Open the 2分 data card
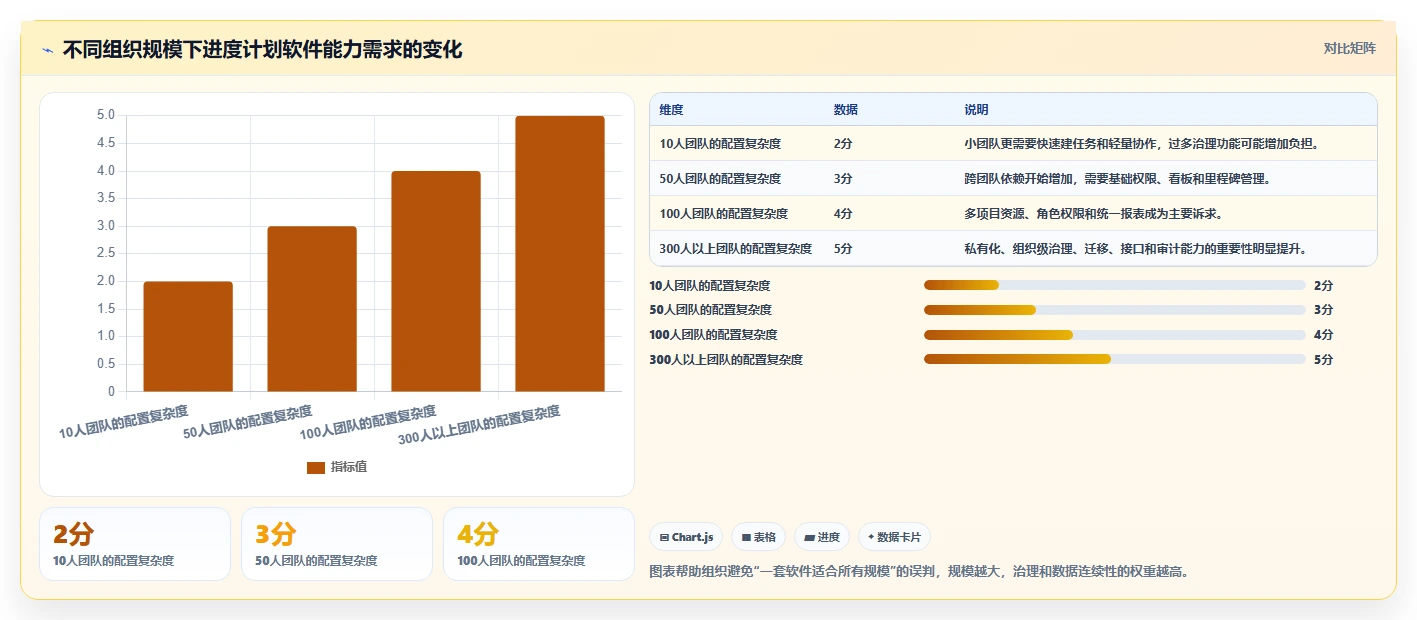Viewport: 1417px width, 620px height. 135,544
